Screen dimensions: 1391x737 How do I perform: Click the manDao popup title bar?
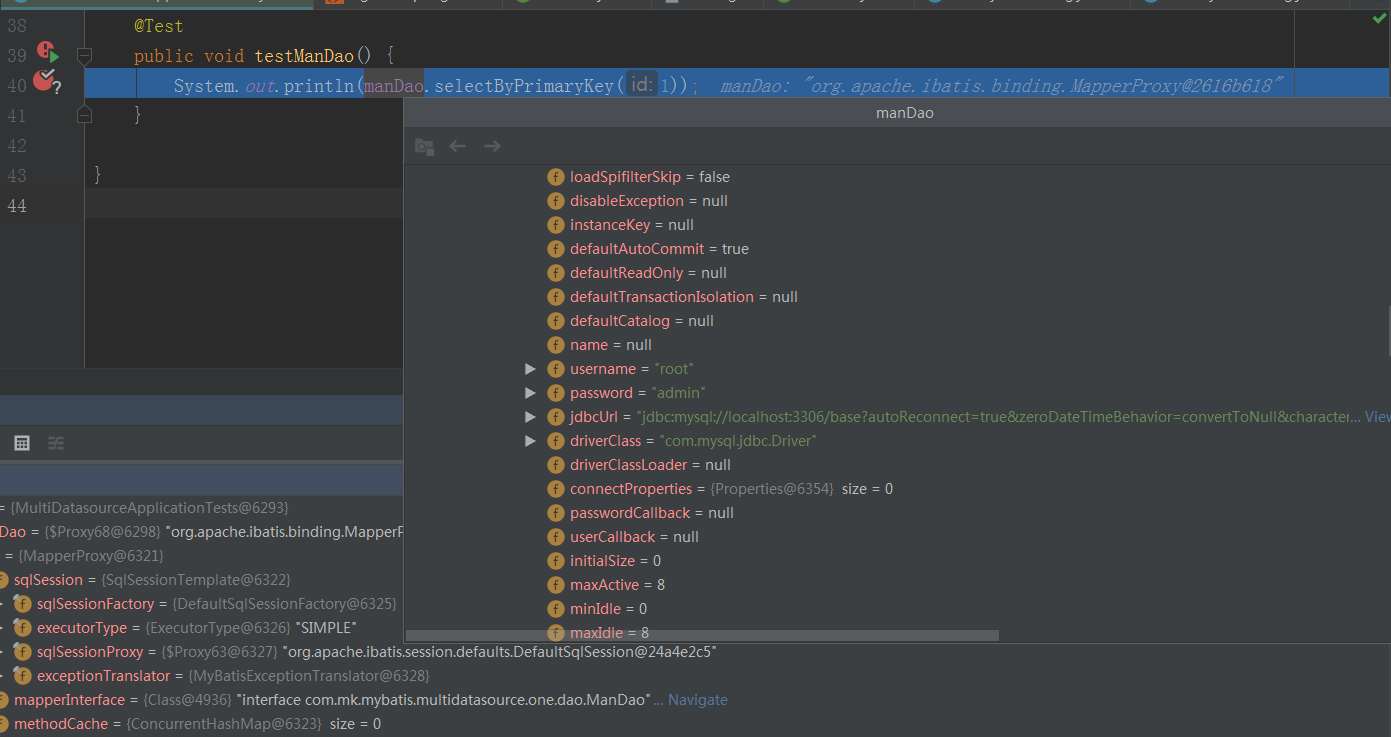[x=897, y=113]
